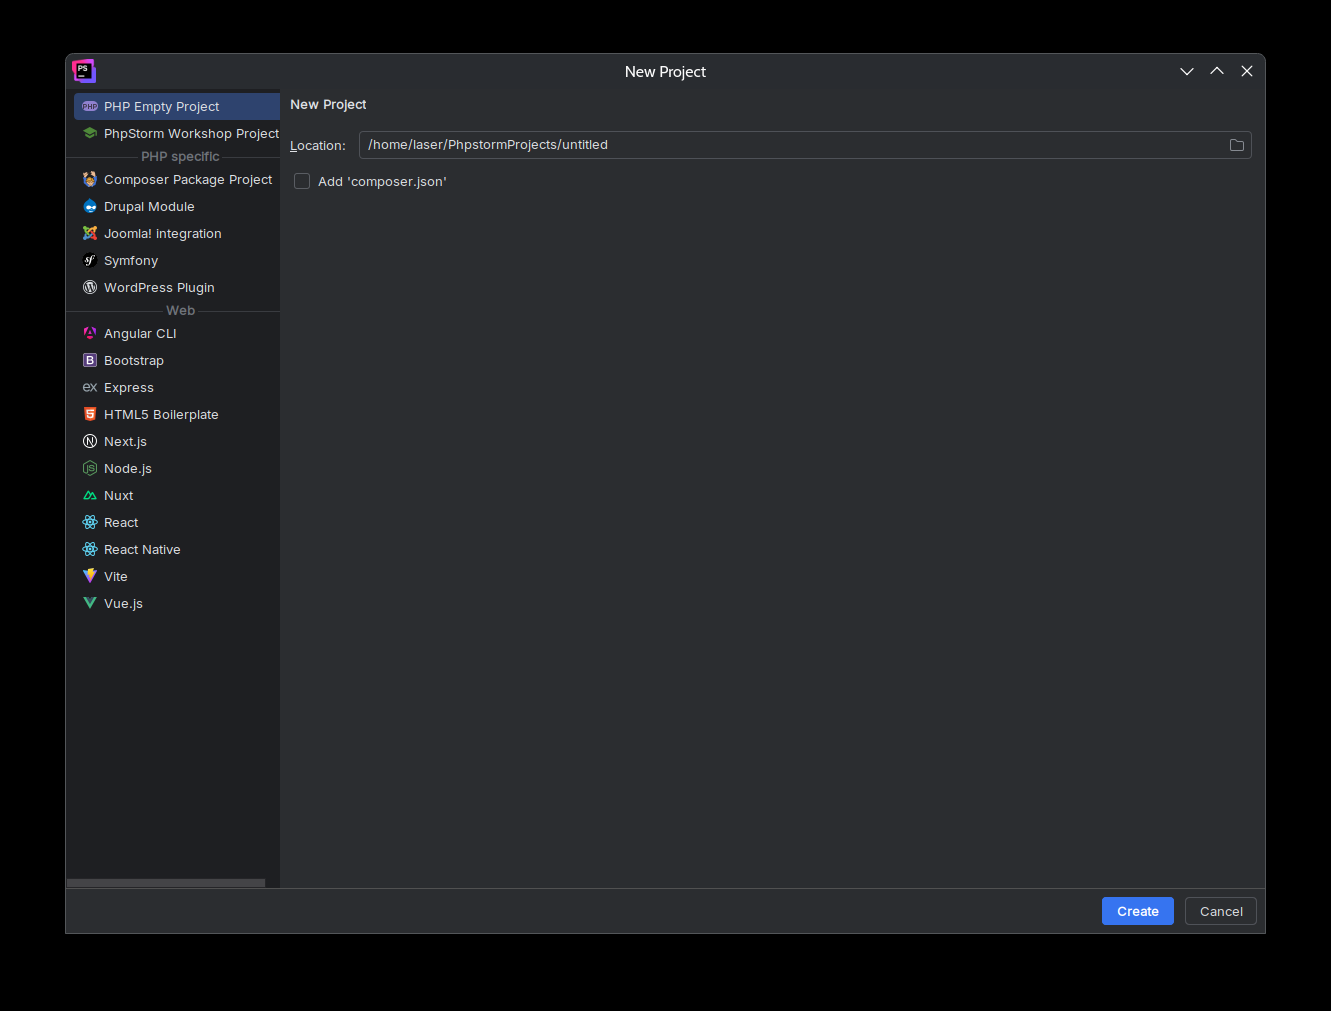This screenshot has width=1331, height=1011.
Task: Select PHP Empty Project type
Action: 161,107
